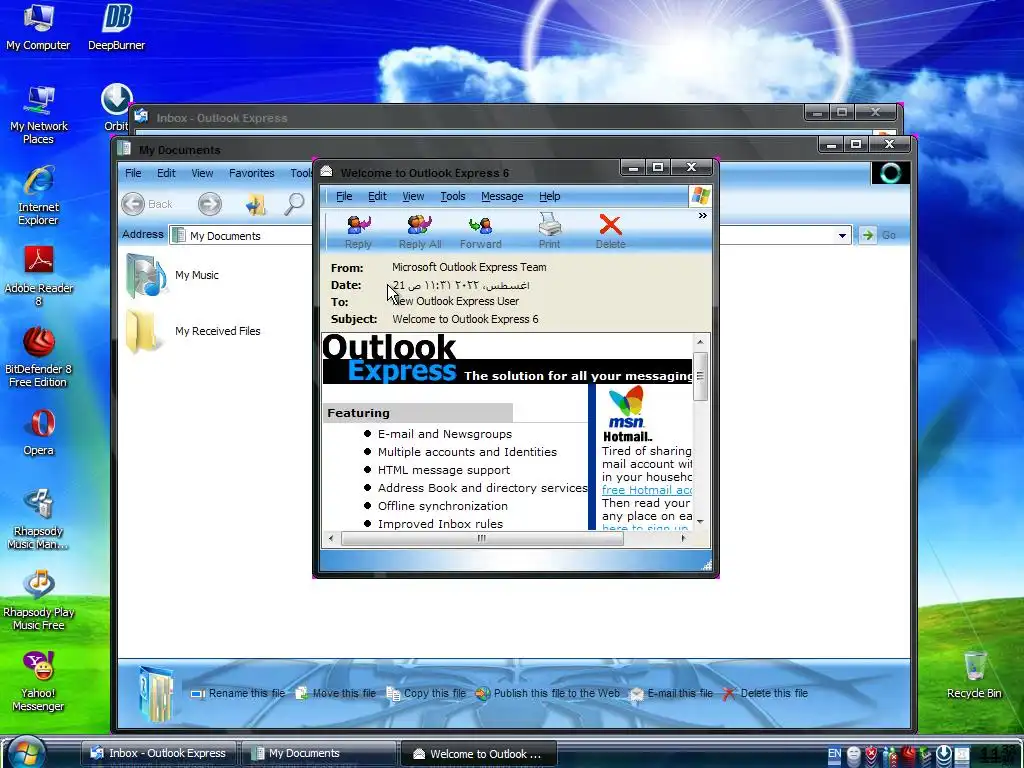1024x768 pixels.
Task: Switch to Inbox - Outlook Express taskbar button
Action: coord(158,754)
